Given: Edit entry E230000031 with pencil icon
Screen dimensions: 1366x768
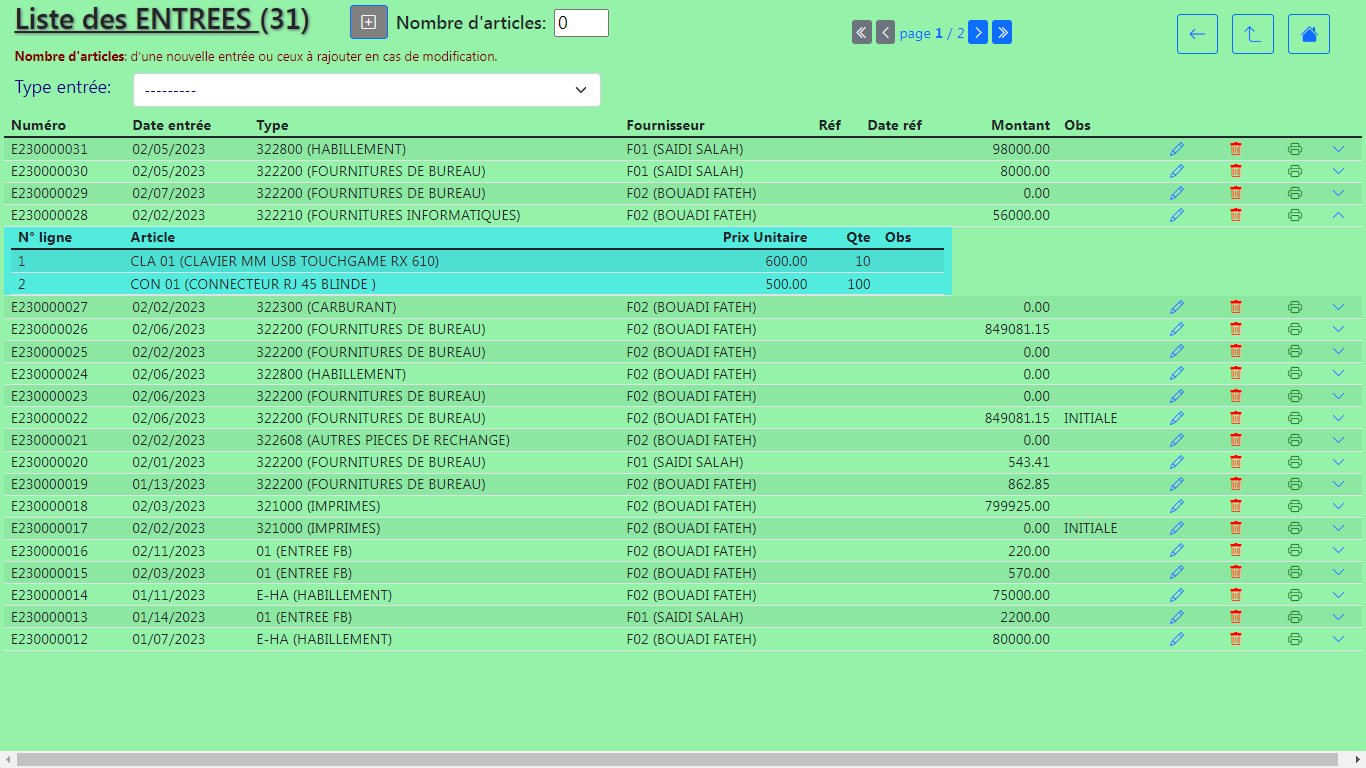Looking at the screenshot, I should (1176, 149).
